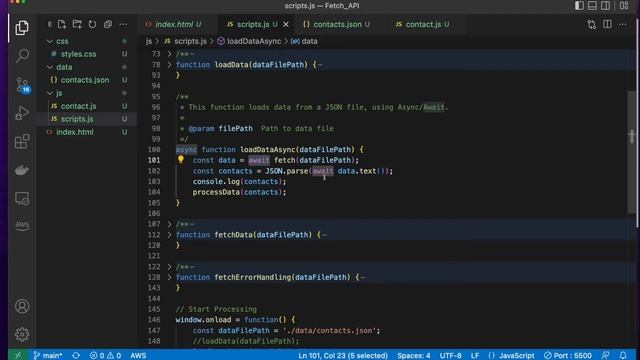Viewport: 640px width, 360px height.
Task: Toggle the bottom panel layout
Action: (592, 5)
